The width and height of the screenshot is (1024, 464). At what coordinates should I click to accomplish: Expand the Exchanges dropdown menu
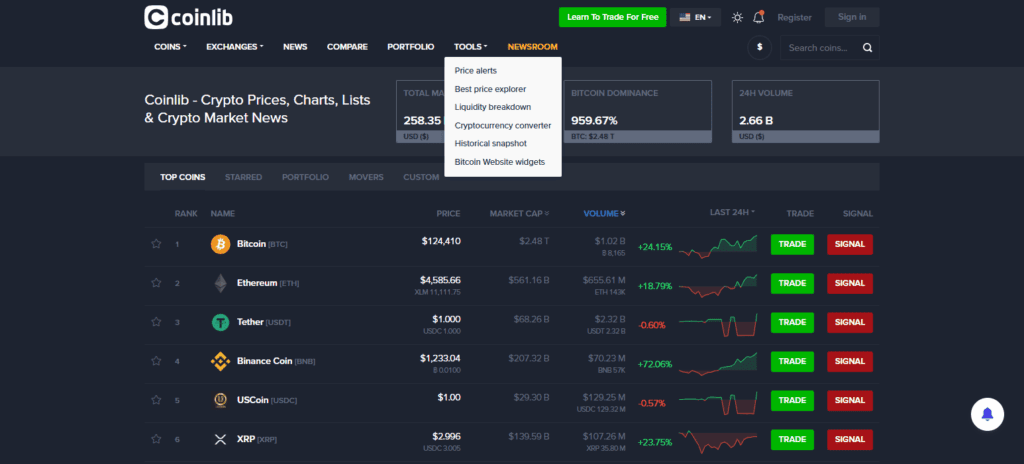[234, 47]
